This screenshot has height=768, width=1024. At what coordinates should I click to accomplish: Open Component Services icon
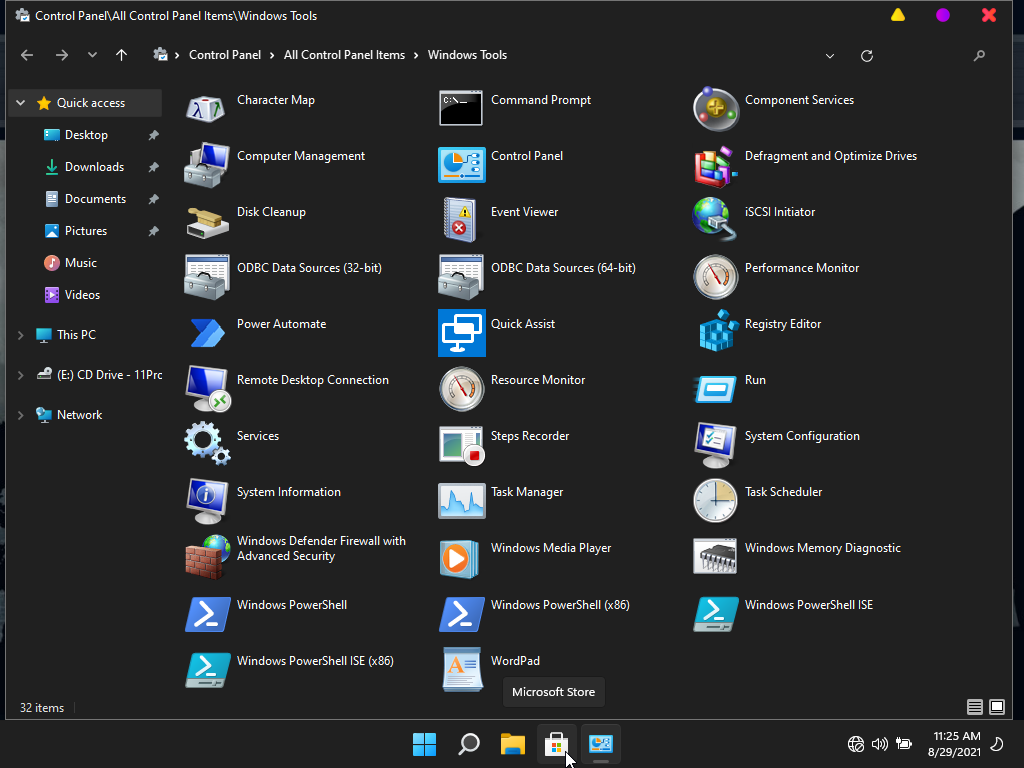(x=715, y=108)
